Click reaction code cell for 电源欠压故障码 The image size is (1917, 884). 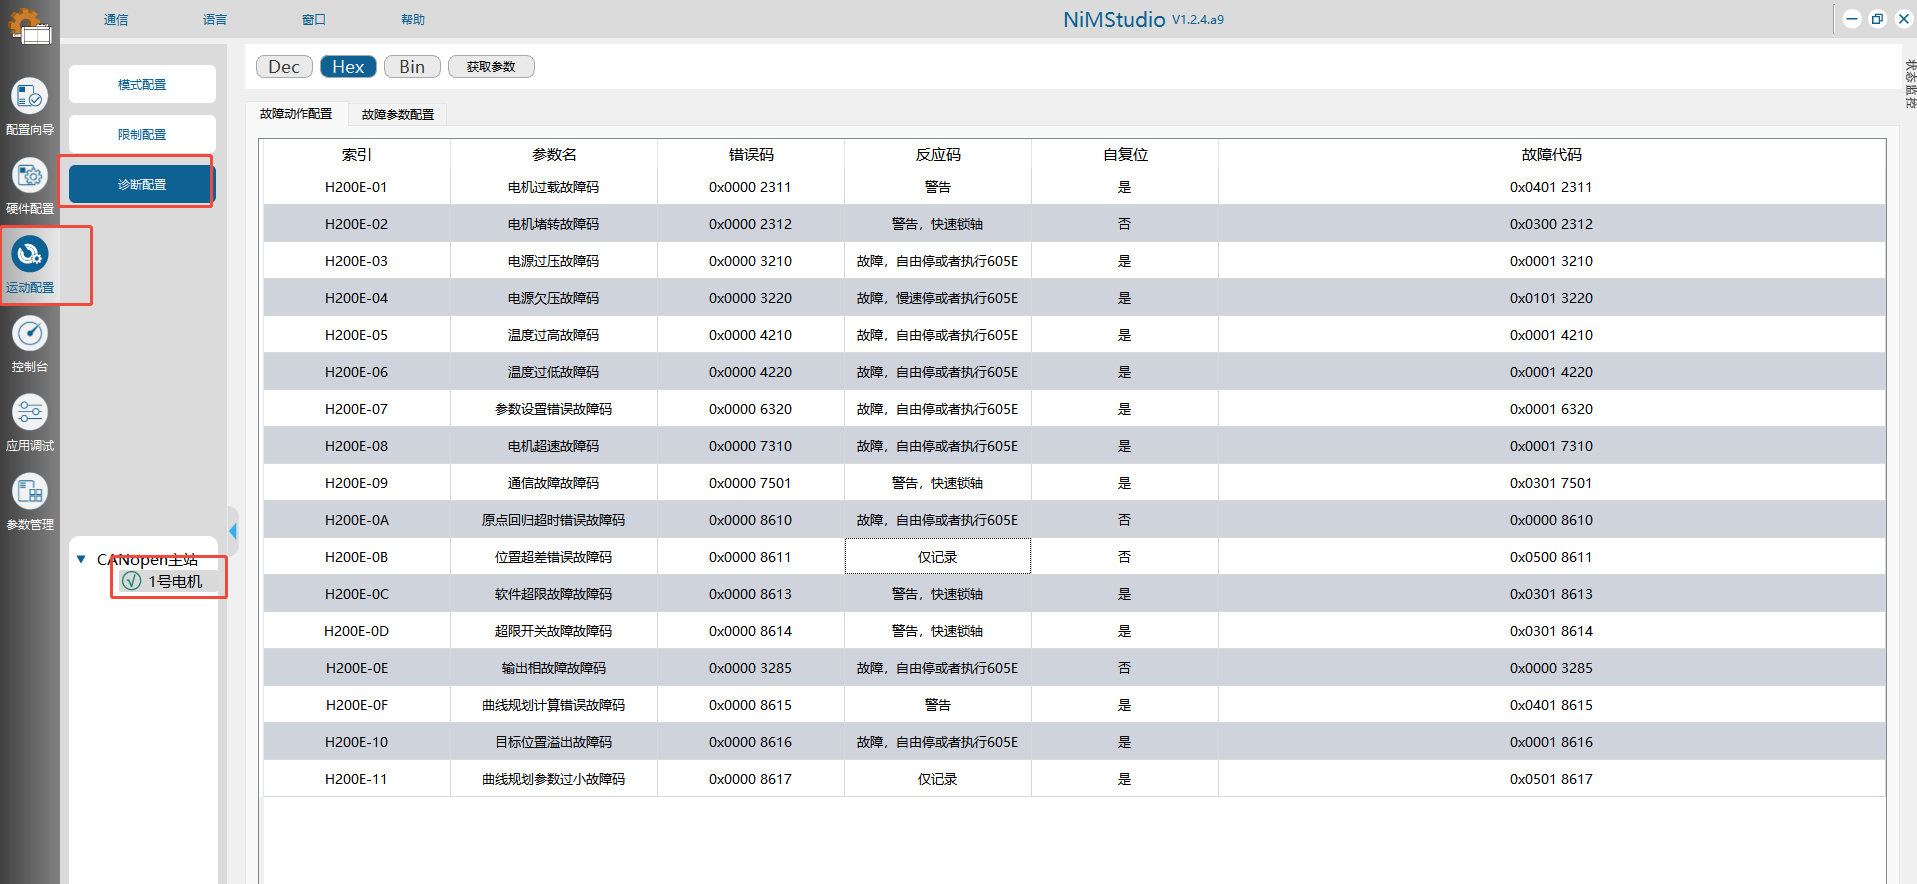tap(938, 297)
